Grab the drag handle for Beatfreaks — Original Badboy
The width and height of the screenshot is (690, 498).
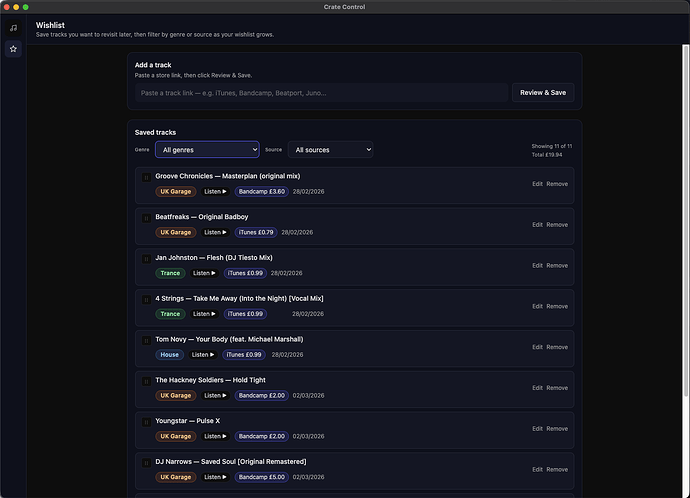click(x=146, y=219)
